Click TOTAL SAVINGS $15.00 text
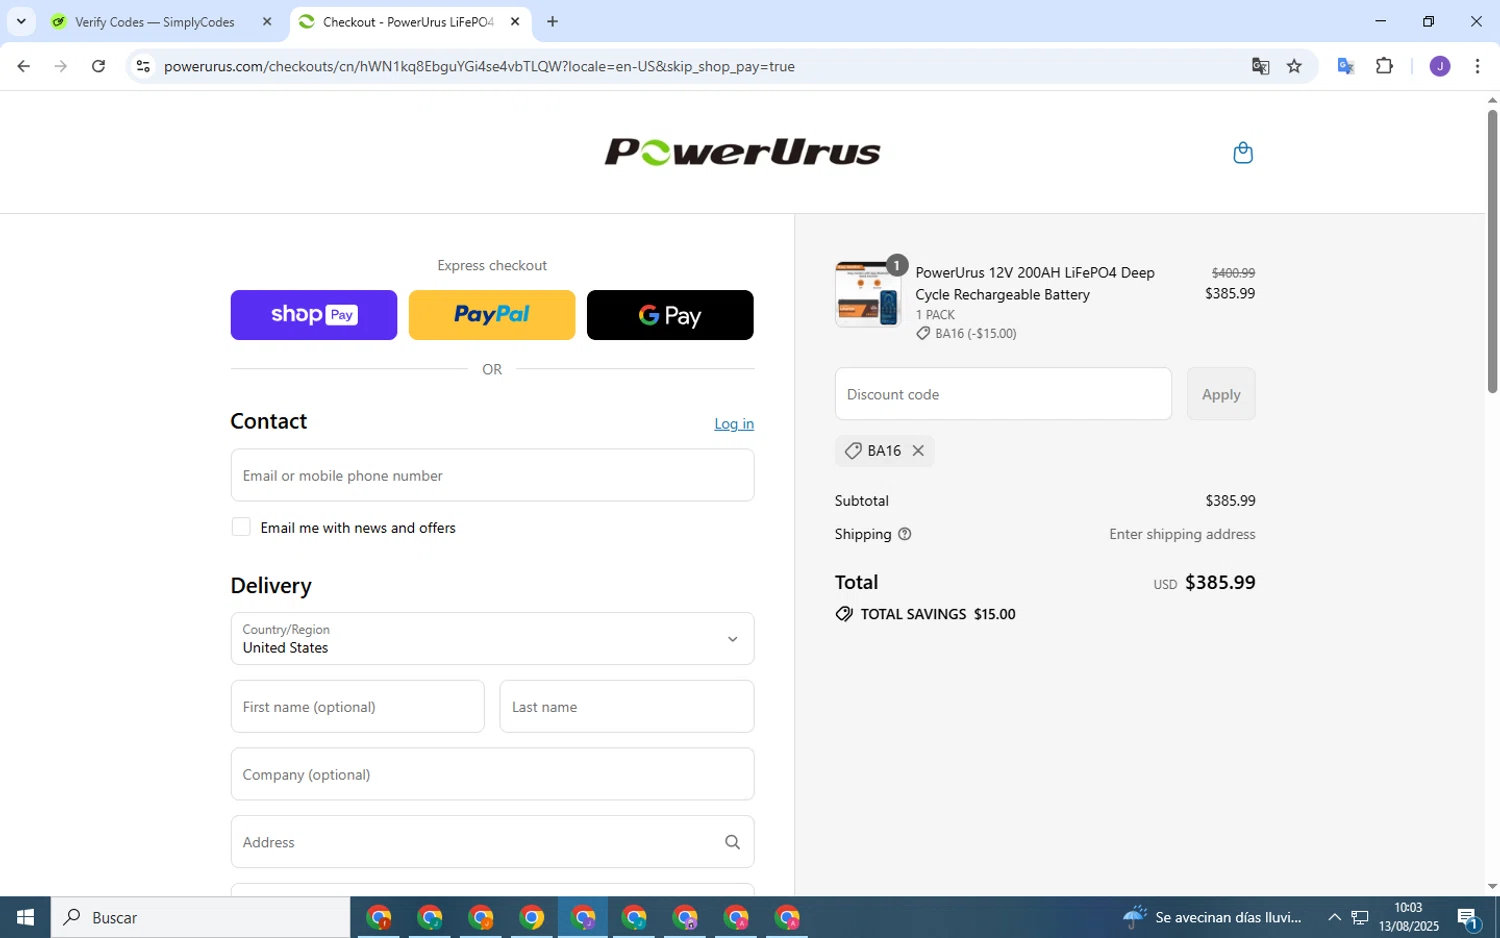The height and width of the screenshot is (938, 1500). pos(938,614)
